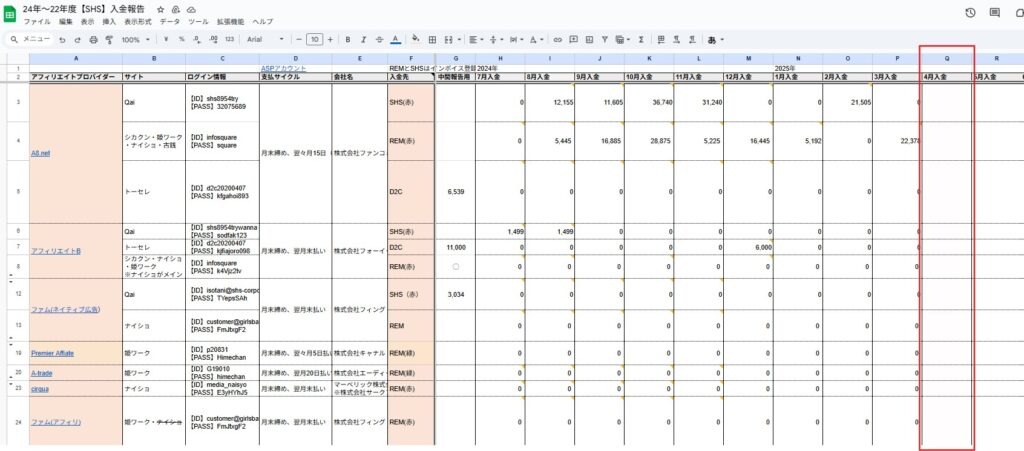The width and height of the screenshot is (1024, 451).
Task: Select cell containing 6,539
Action: coord(455,192)
